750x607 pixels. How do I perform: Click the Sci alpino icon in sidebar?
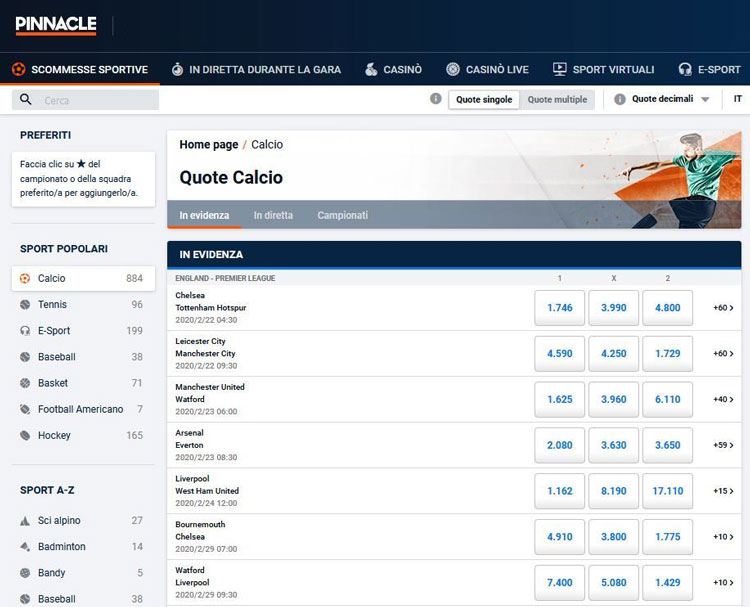tap(25, 521)
